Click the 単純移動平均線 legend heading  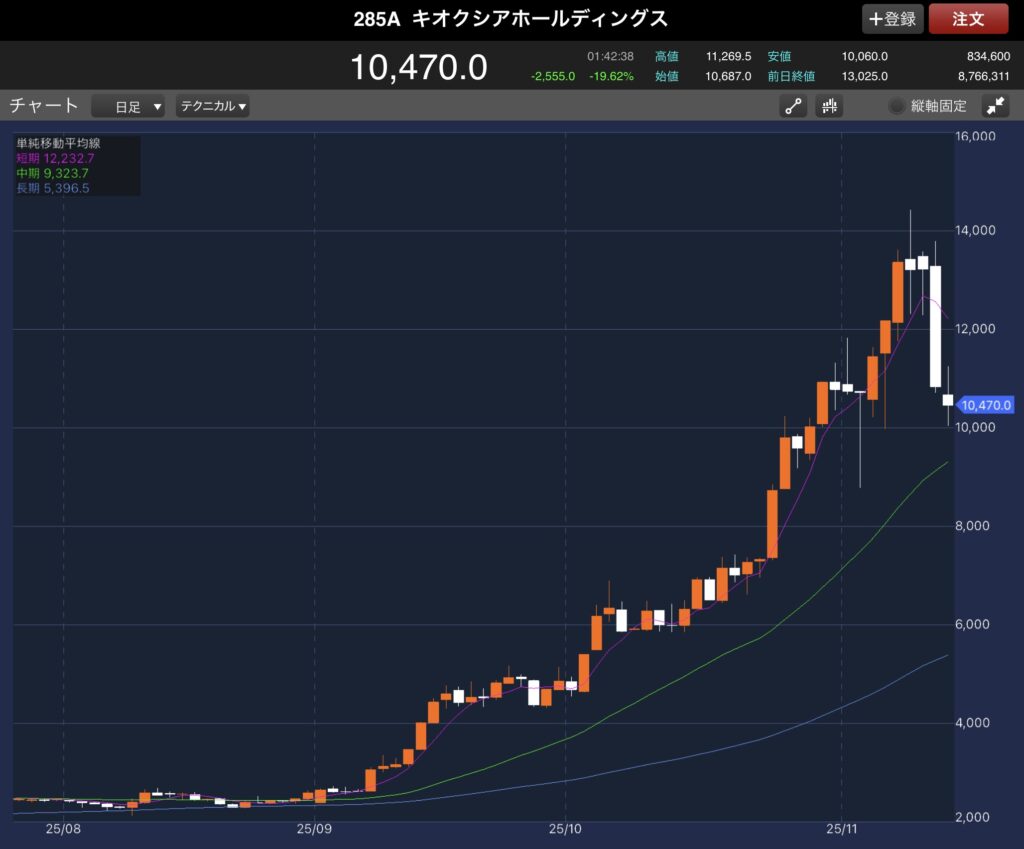coord(58,143)
